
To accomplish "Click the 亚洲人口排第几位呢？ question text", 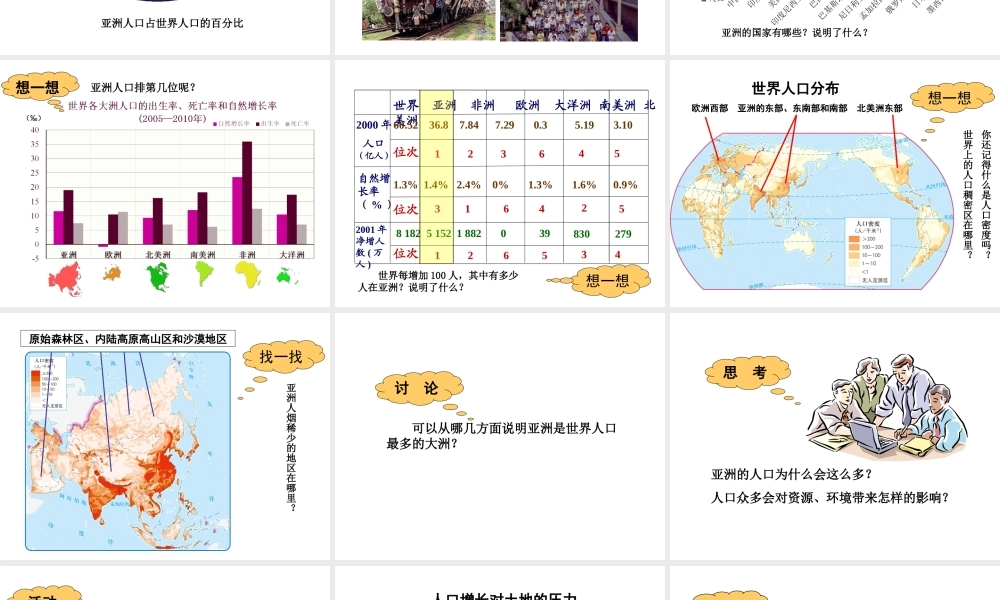I will coord(143,87).
